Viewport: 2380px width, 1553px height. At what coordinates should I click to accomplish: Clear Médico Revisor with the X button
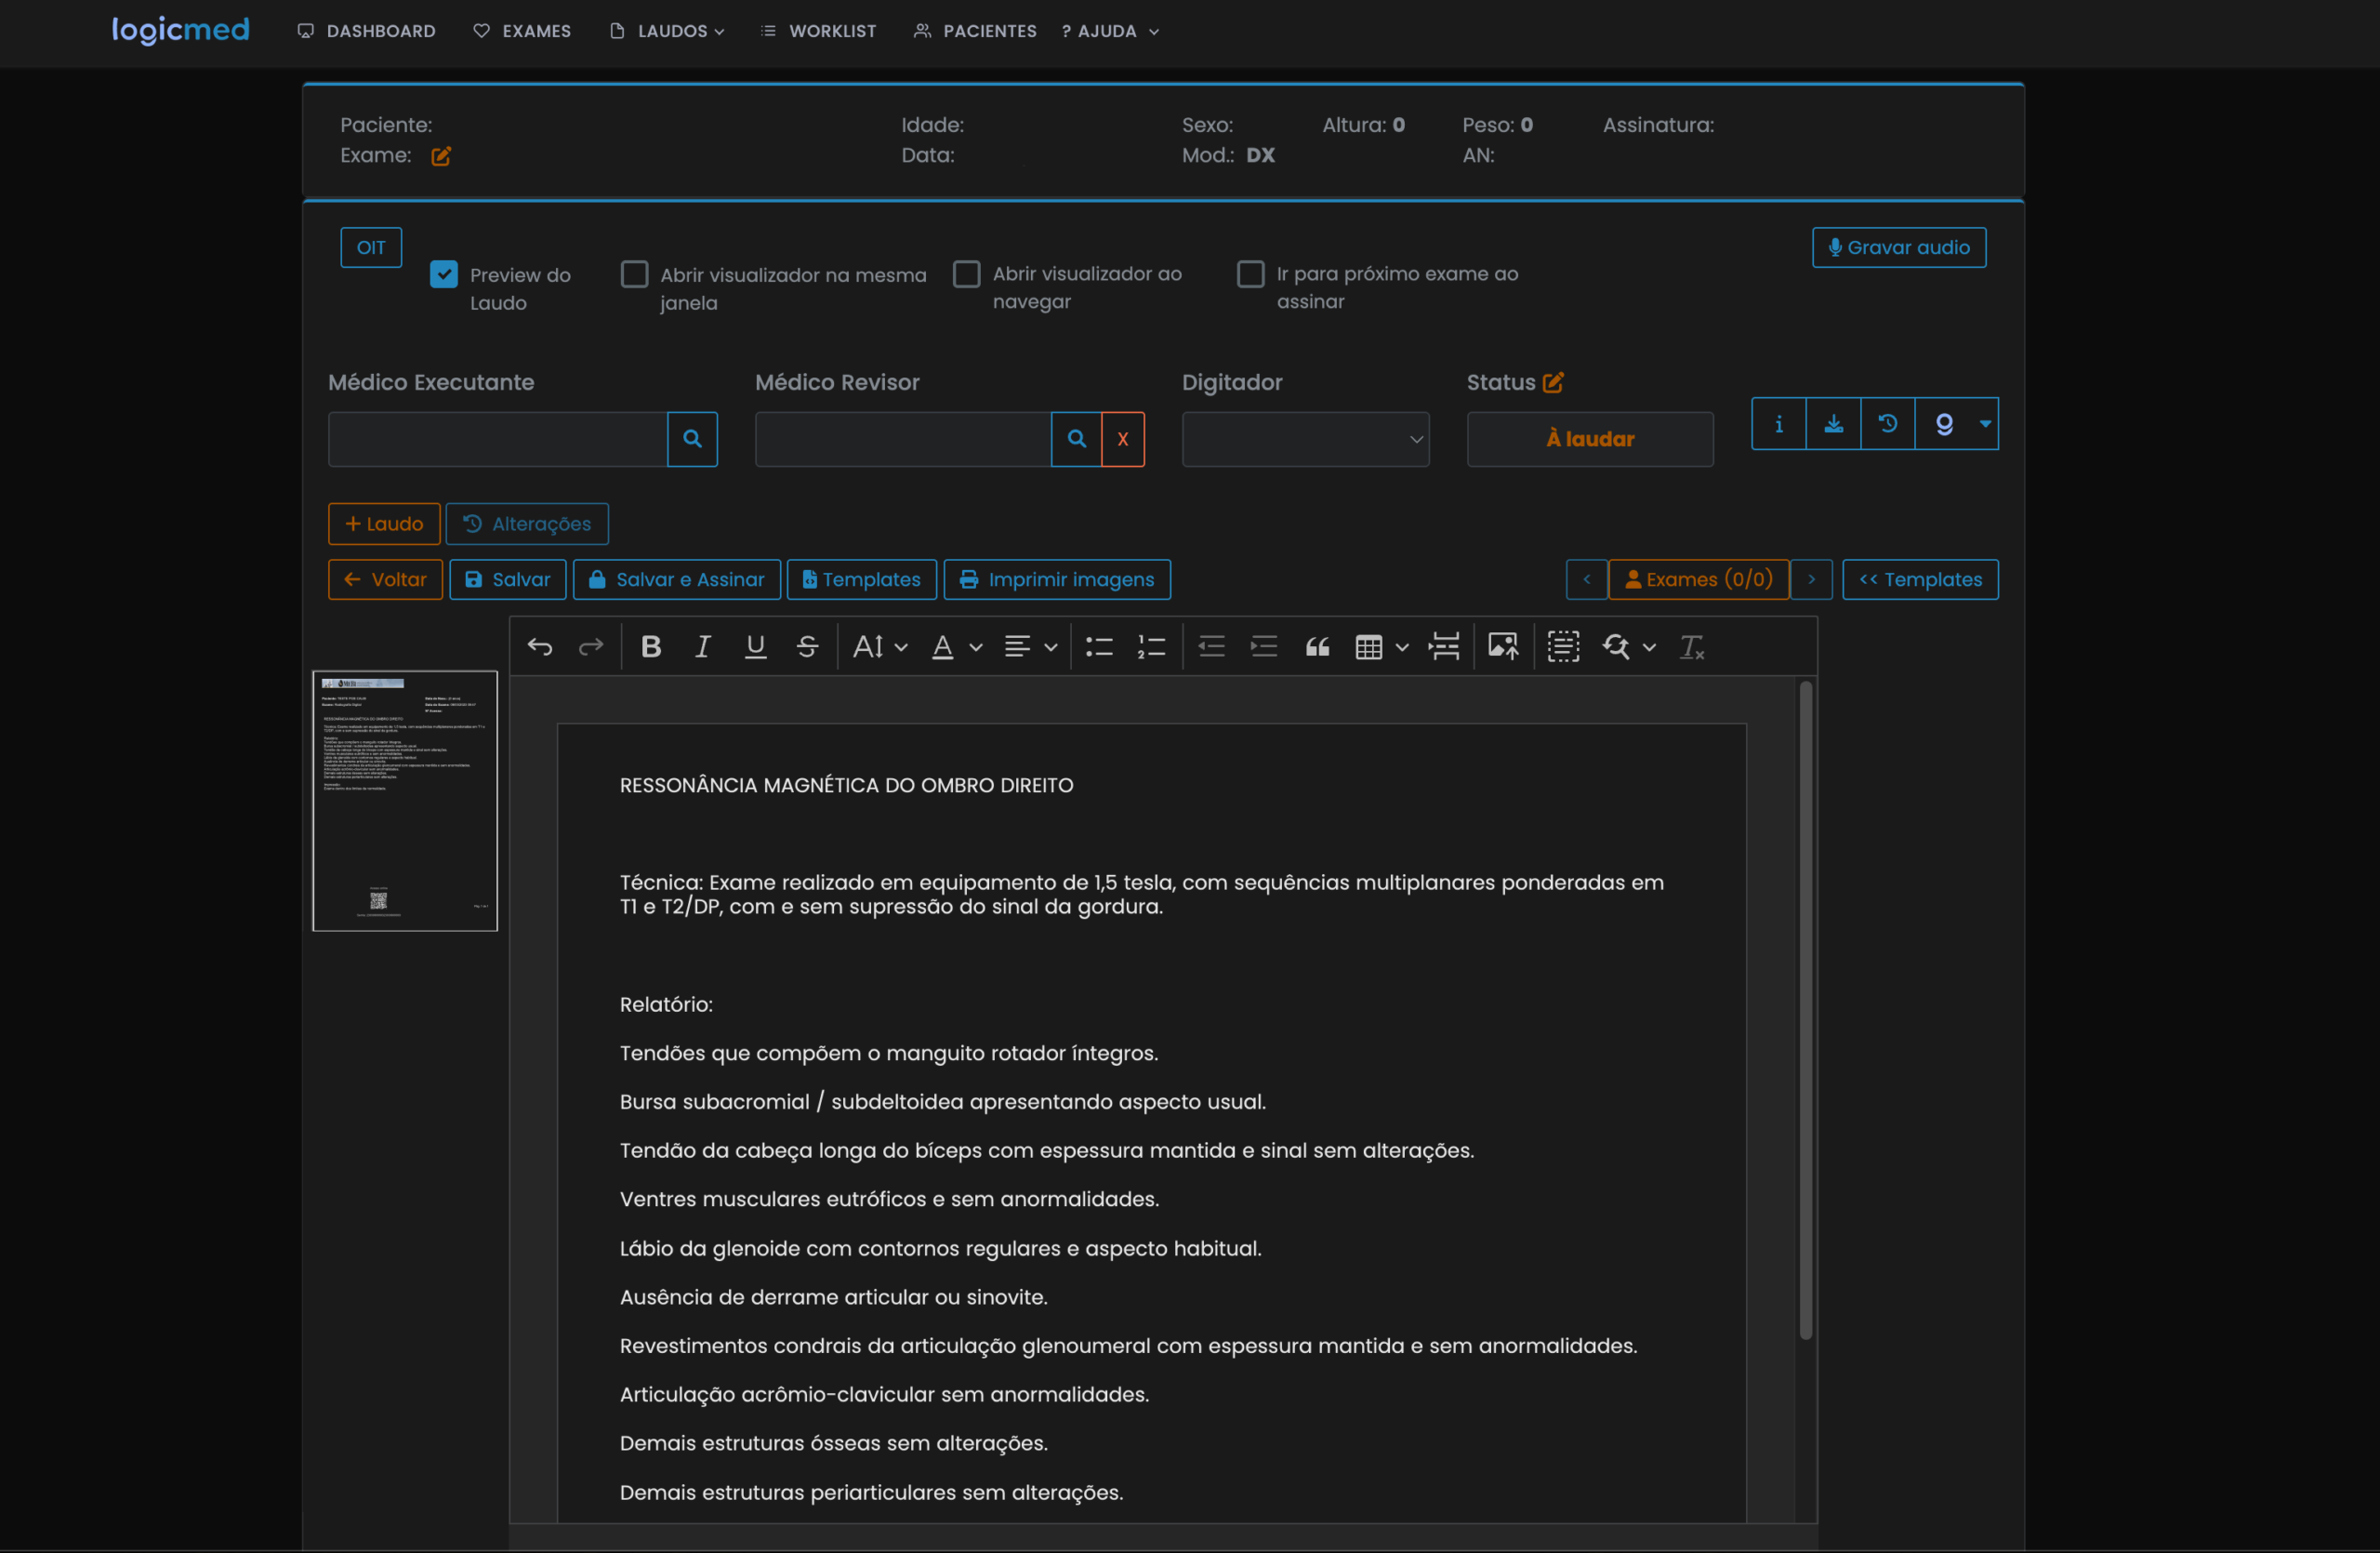tap(1123, 439)
